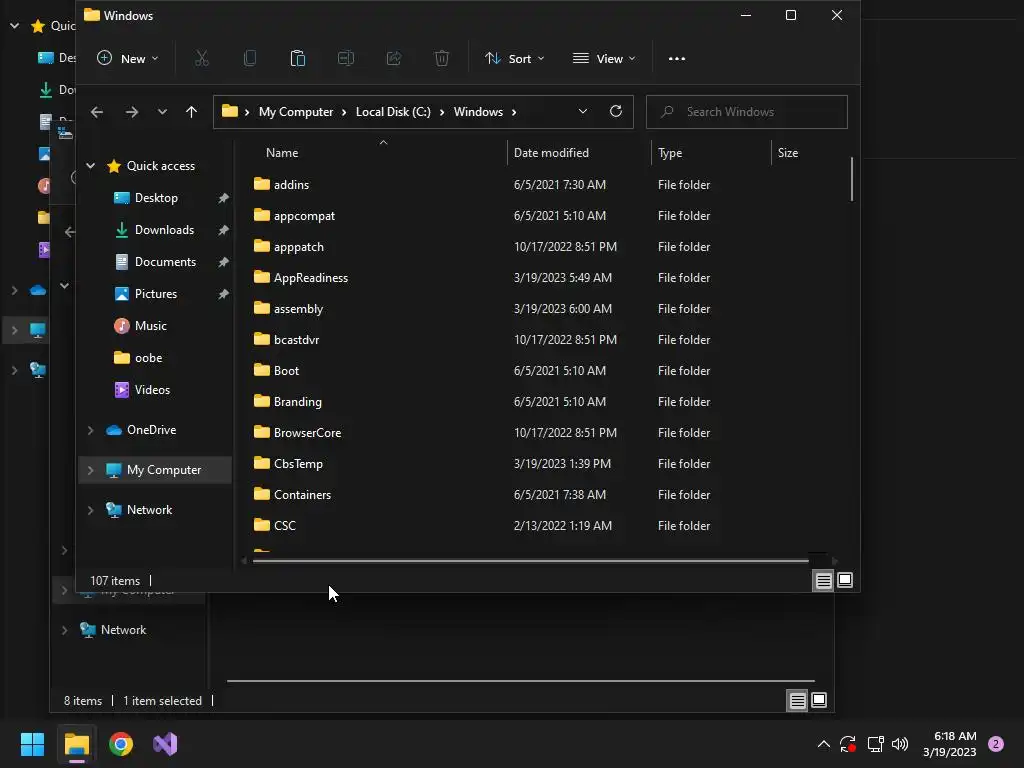Screen dimensions: 1024x768
Task: Expand the OneDrive tree node
Action: (91, 430)
